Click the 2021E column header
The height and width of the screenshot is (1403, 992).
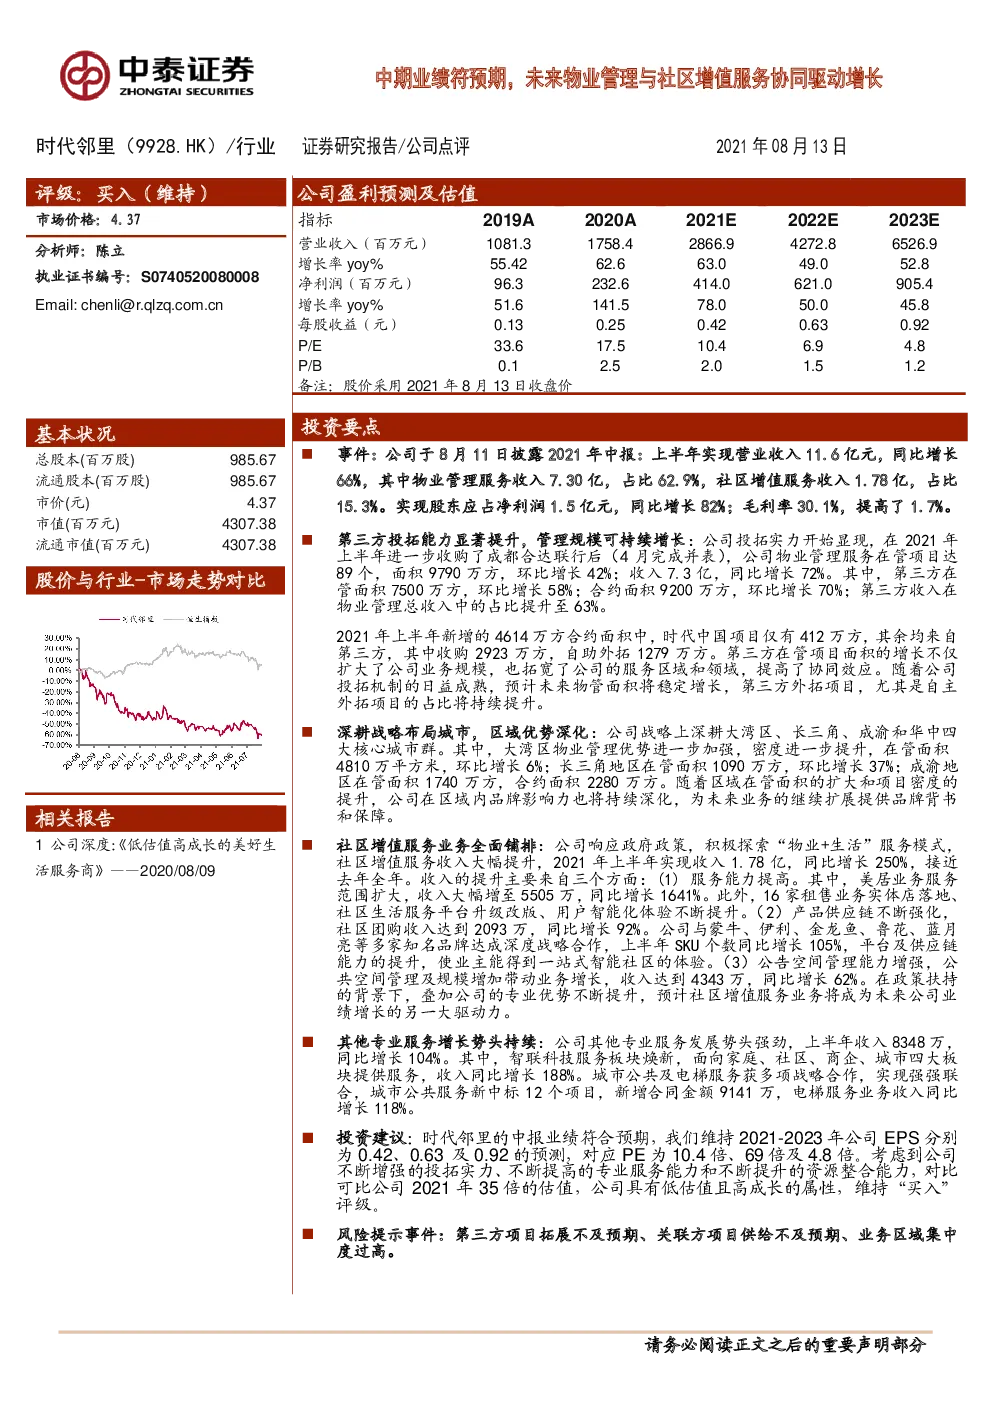[x=711, y=220]
